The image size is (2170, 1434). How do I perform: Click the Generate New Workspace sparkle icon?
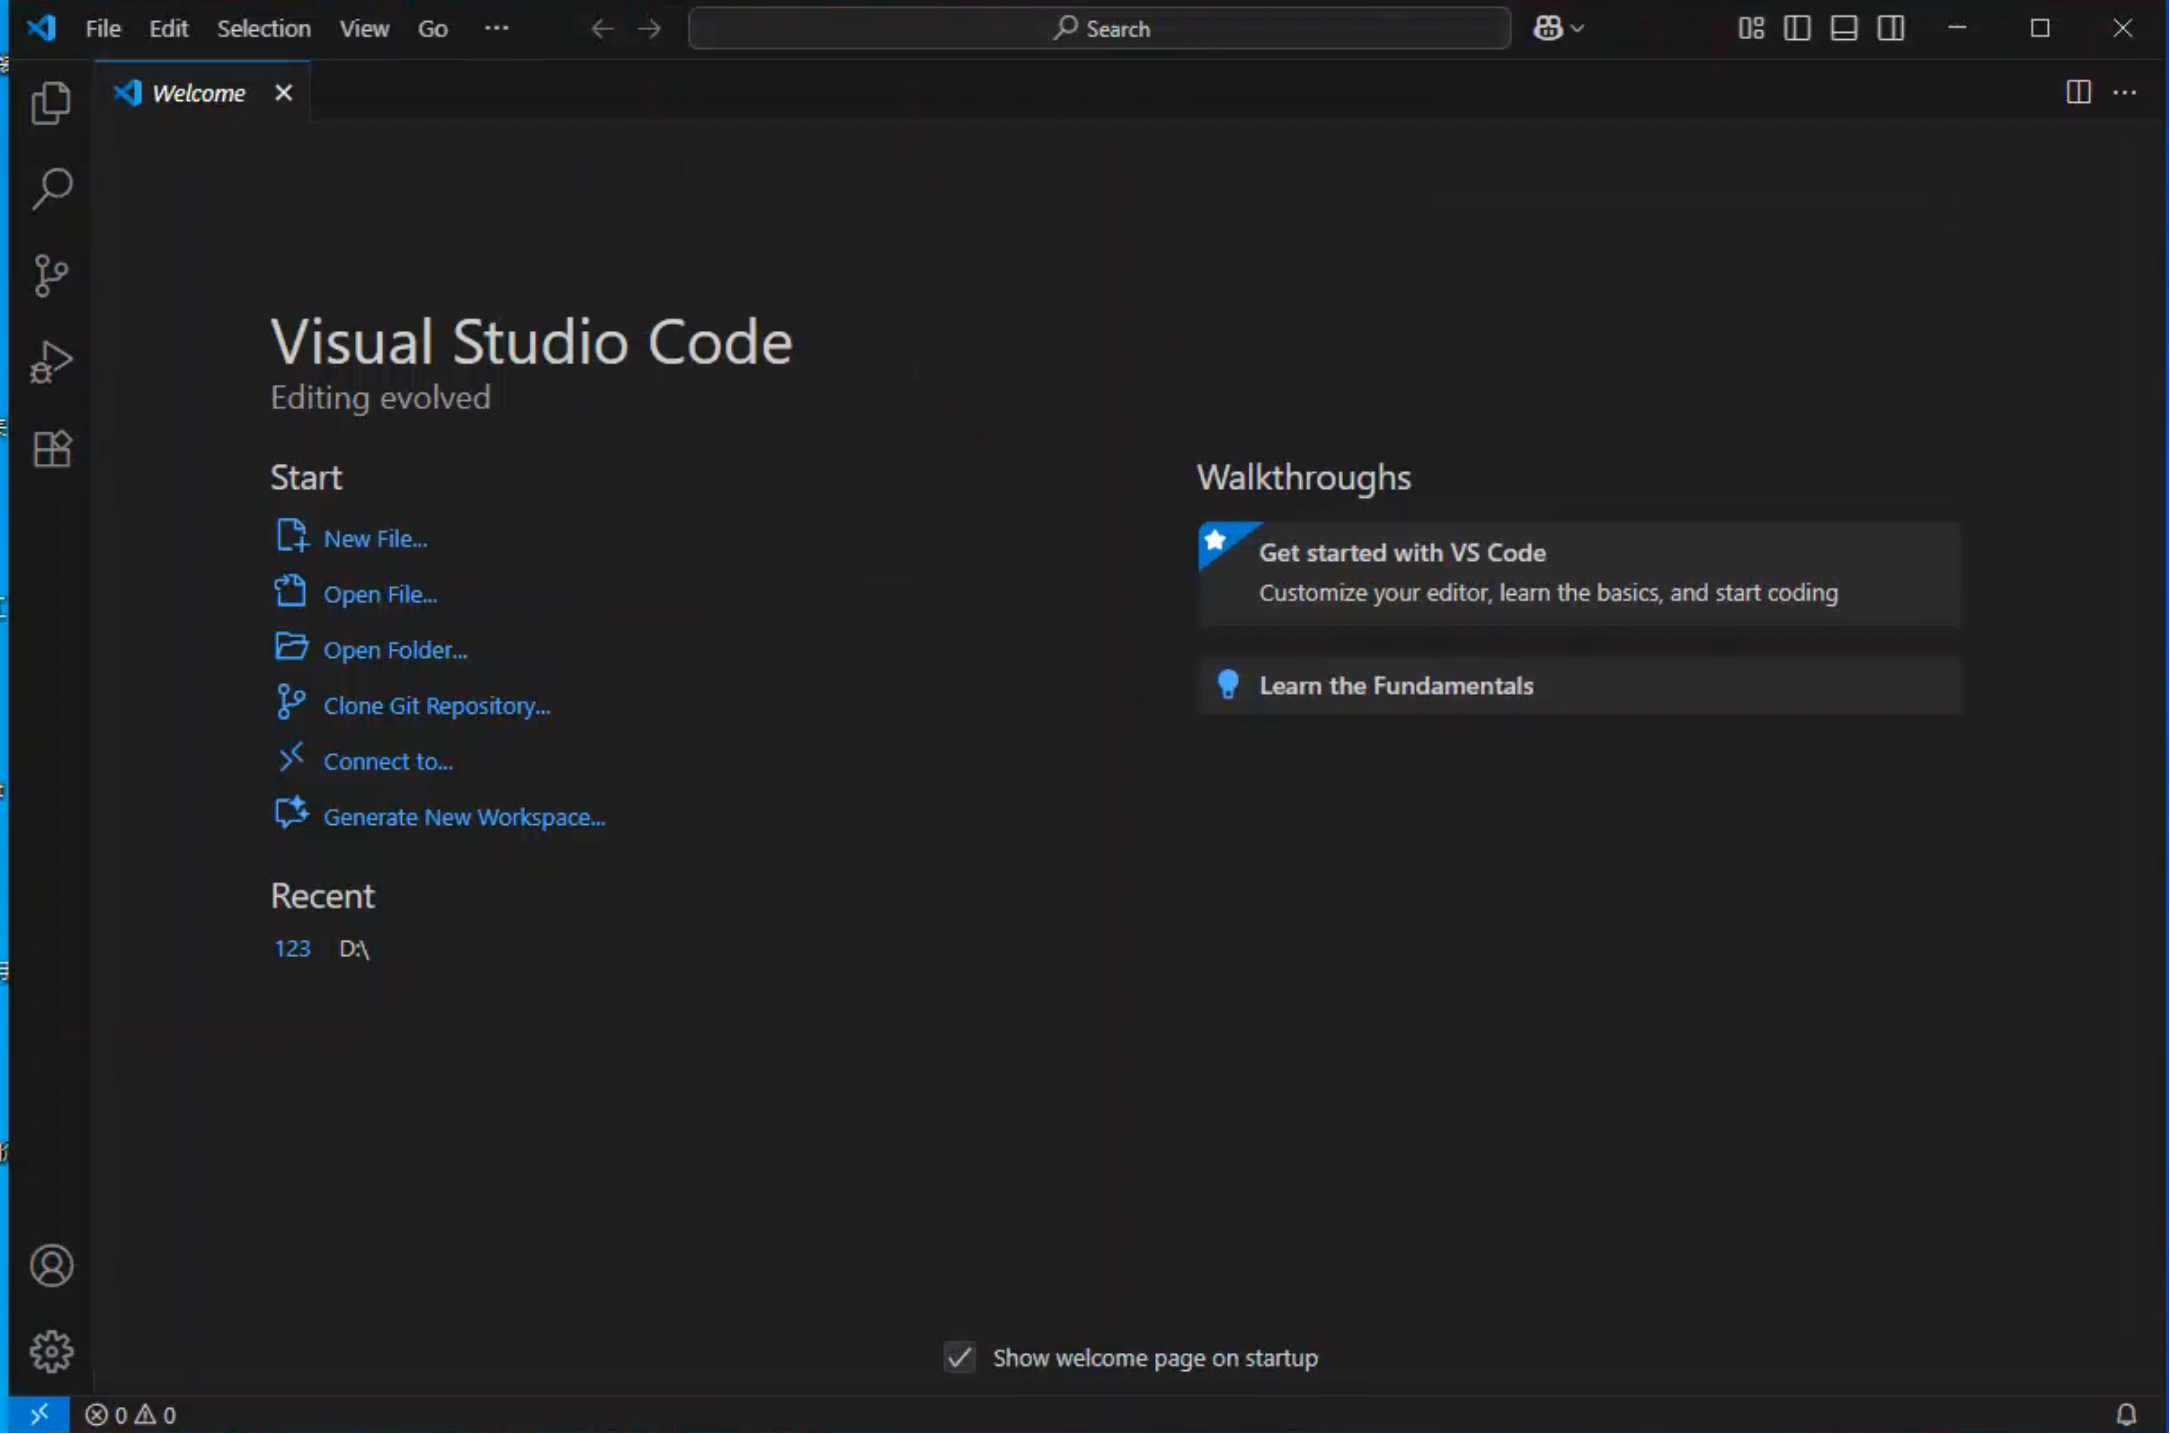(x=291, y=813)
